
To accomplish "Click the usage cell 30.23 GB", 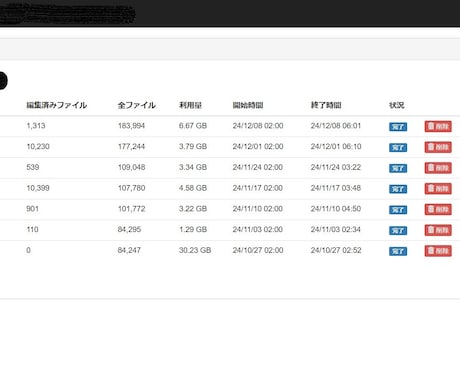I will [195, 250].
